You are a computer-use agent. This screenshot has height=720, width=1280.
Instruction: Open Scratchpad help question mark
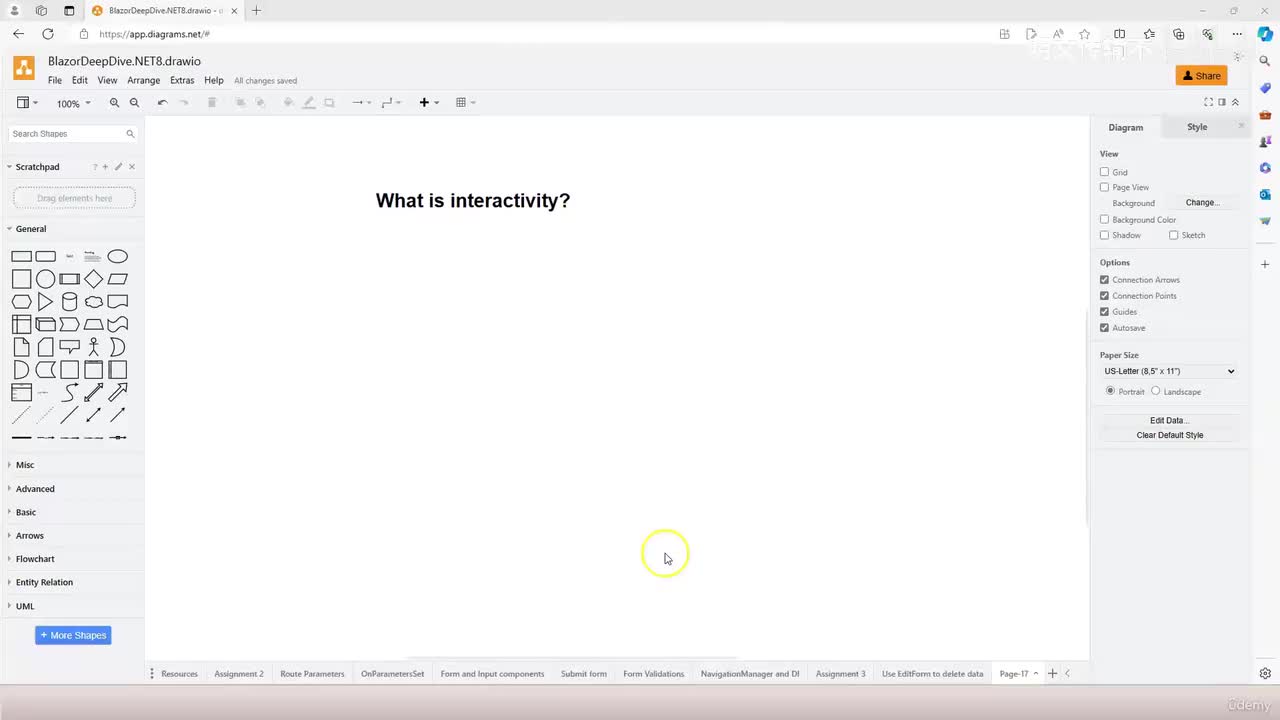coord(95,167)
